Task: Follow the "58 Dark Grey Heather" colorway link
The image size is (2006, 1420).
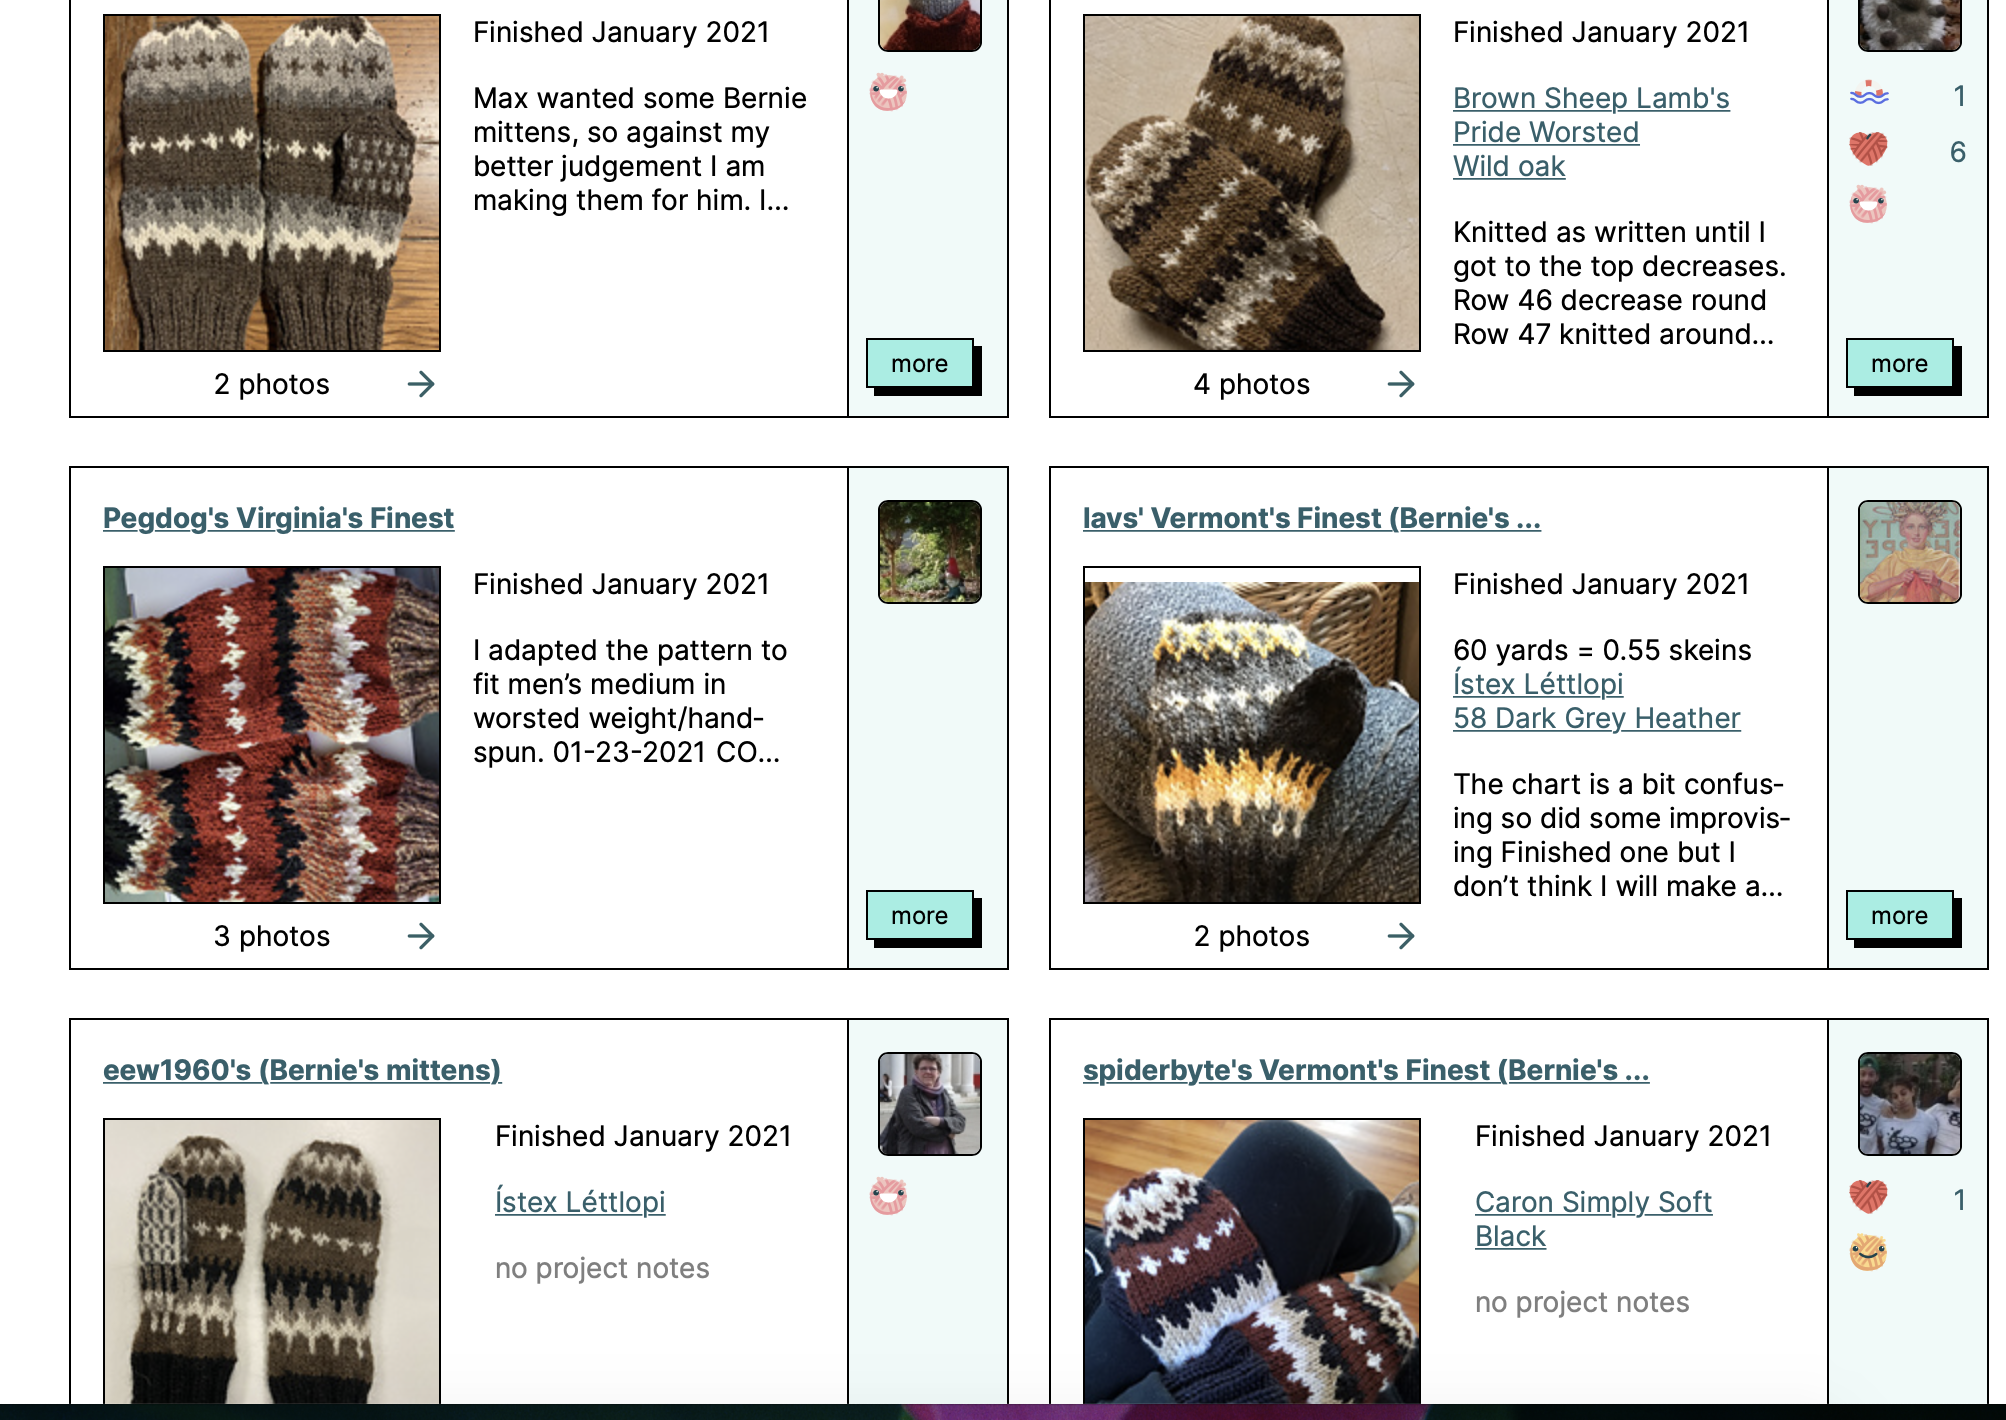Action: click(1597, 718)
